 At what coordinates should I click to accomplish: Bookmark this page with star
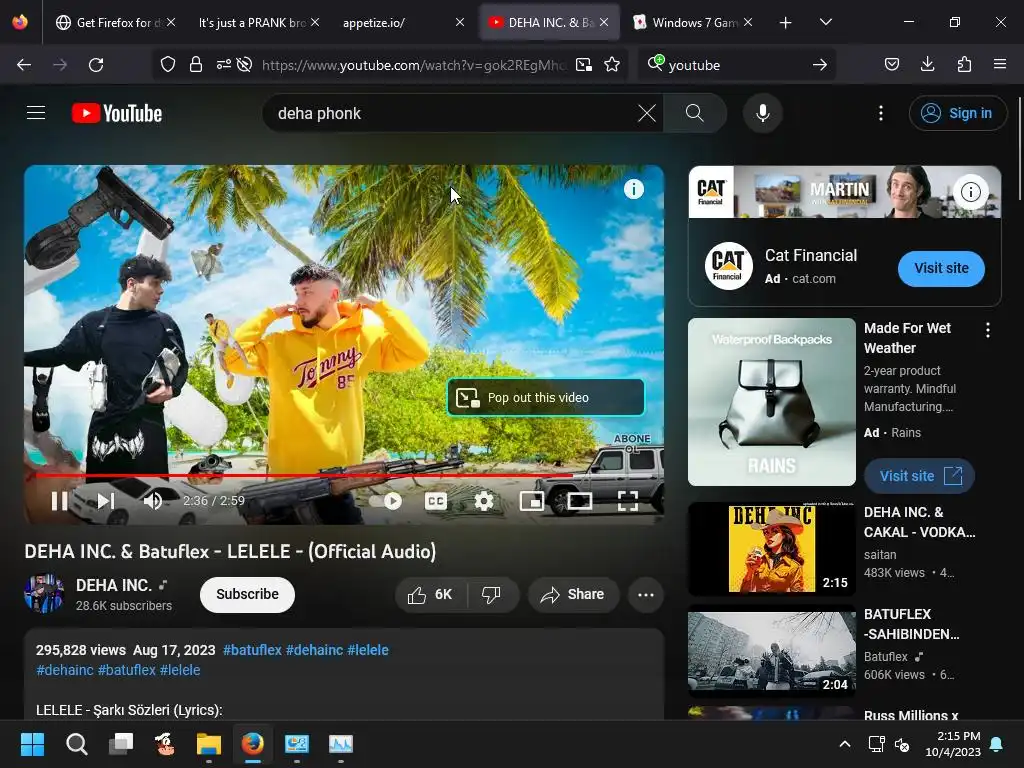pyautogui.click(x=612, y=65)
